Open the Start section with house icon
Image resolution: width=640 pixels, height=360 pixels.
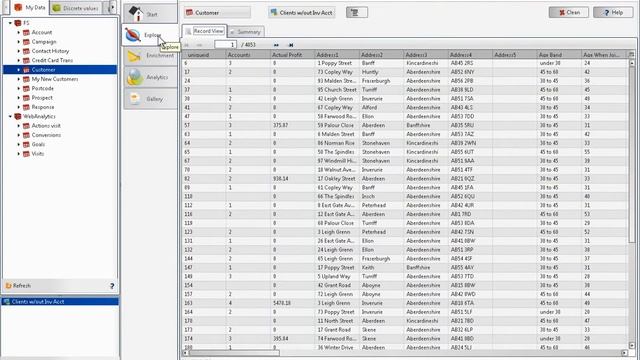tap(151, 13)
